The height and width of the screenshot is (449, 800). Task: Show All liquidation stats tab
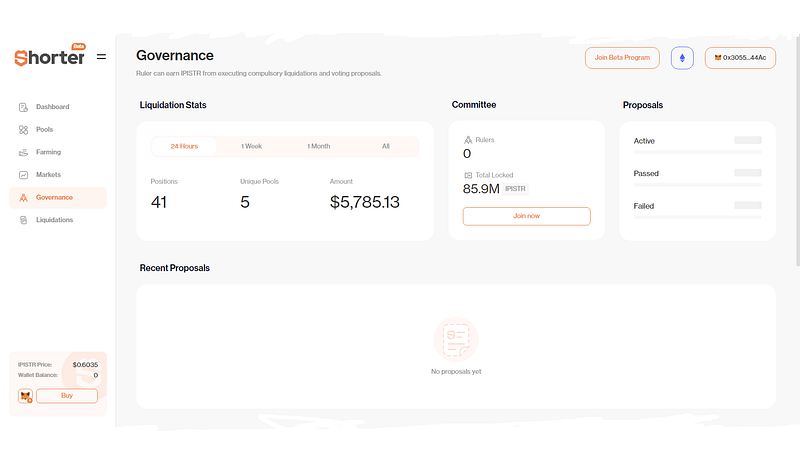[x=386, y=146]
